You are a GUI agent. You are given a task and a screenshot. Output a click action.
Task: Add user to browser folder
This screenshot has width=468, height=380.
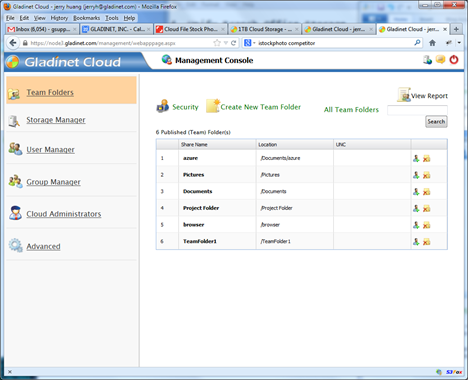[416, 225]
